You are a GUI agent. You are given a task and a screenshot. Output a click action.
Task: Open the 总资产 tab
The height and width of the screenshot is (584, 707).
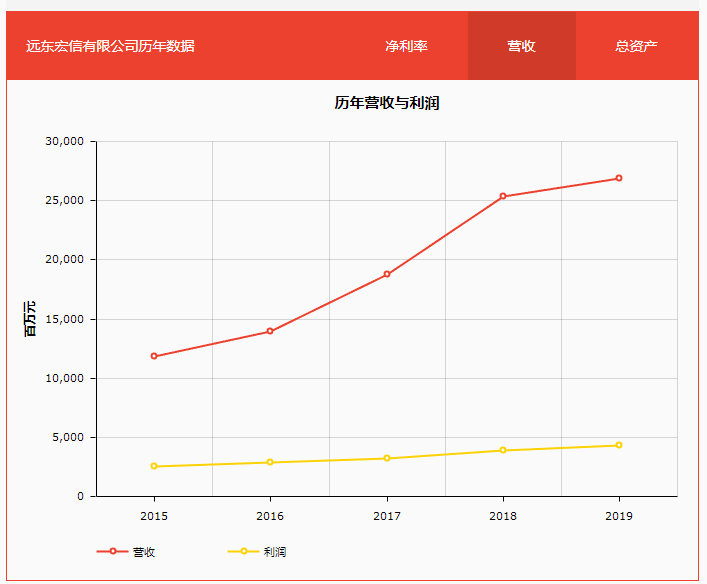[x=636, y=46]
